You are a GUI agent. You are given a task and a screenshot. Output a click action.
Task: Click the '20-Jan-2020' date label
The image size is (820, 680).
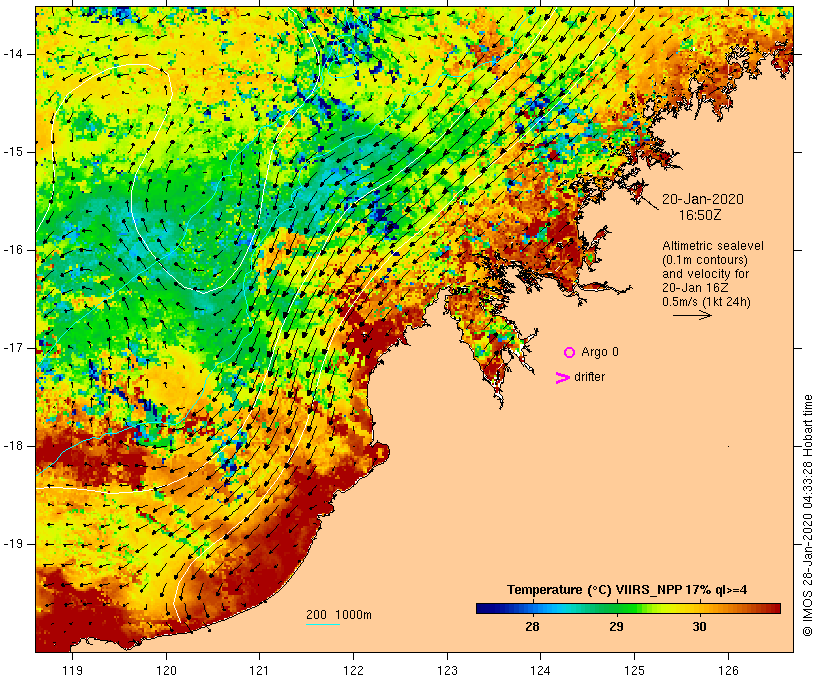click(x=702, y=199)
